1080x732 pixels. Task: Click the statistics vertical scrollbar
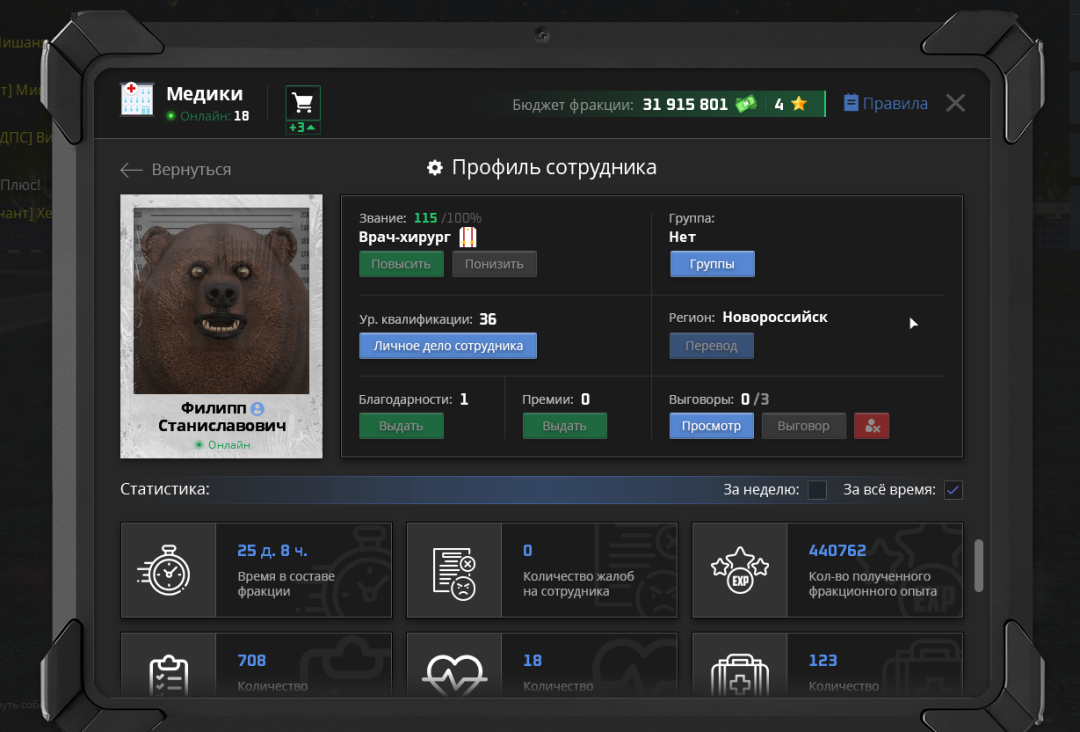pyautogui.click(x=978, y=565)
